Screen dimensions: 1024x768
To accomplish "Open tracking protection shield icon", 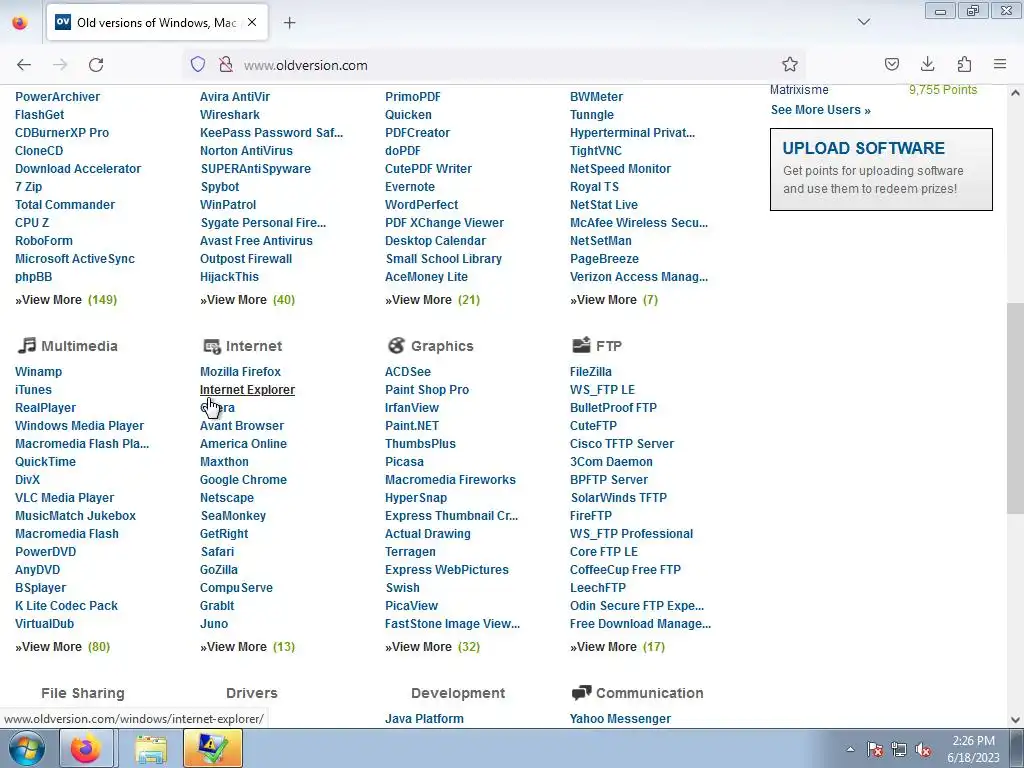I will (x=198, y=64).
